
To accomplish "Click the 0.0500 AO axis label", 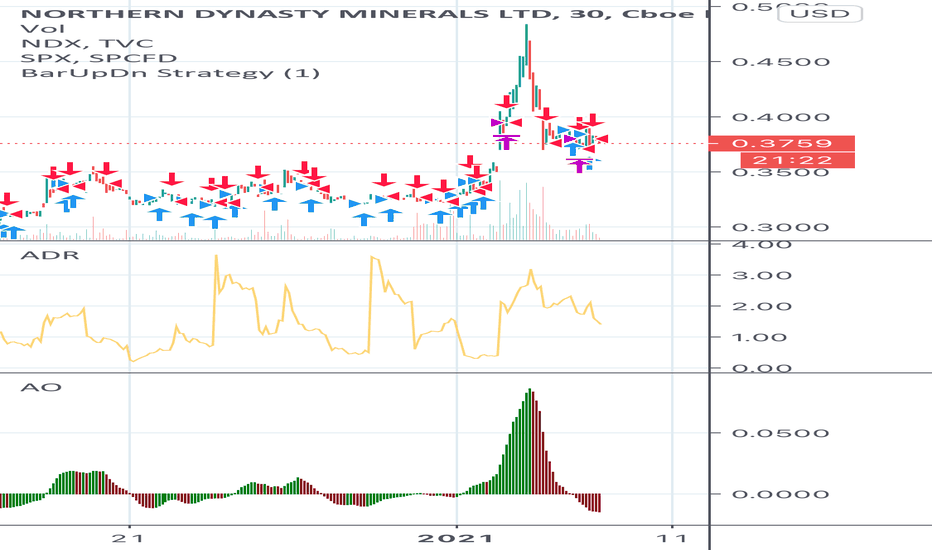I will pyautogui.click(x=781, y=433).
